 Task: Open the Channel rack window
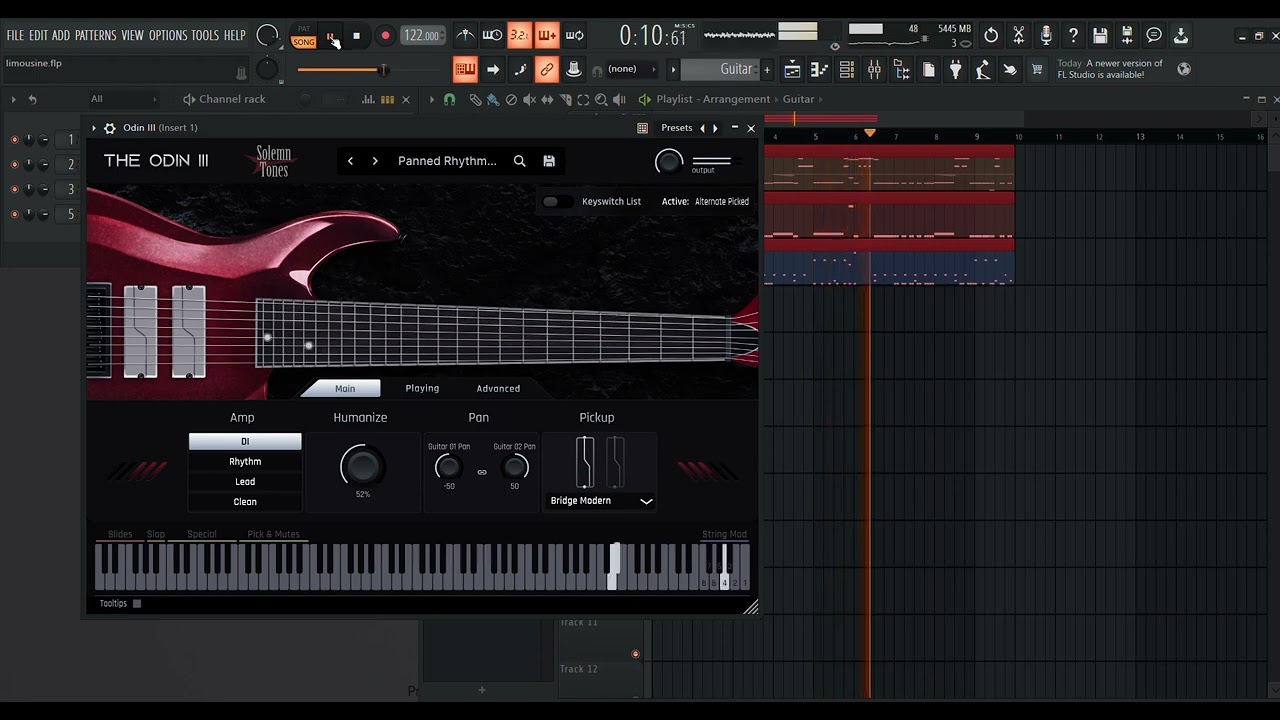point(846,69)
